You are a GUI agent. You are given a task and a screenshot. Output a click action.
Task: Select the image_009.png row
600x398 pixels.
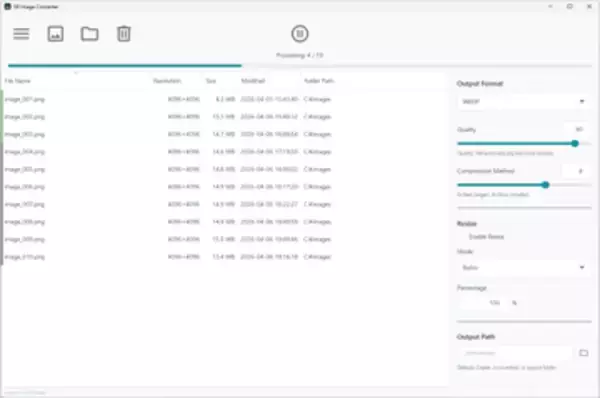[x=225, y=239]
